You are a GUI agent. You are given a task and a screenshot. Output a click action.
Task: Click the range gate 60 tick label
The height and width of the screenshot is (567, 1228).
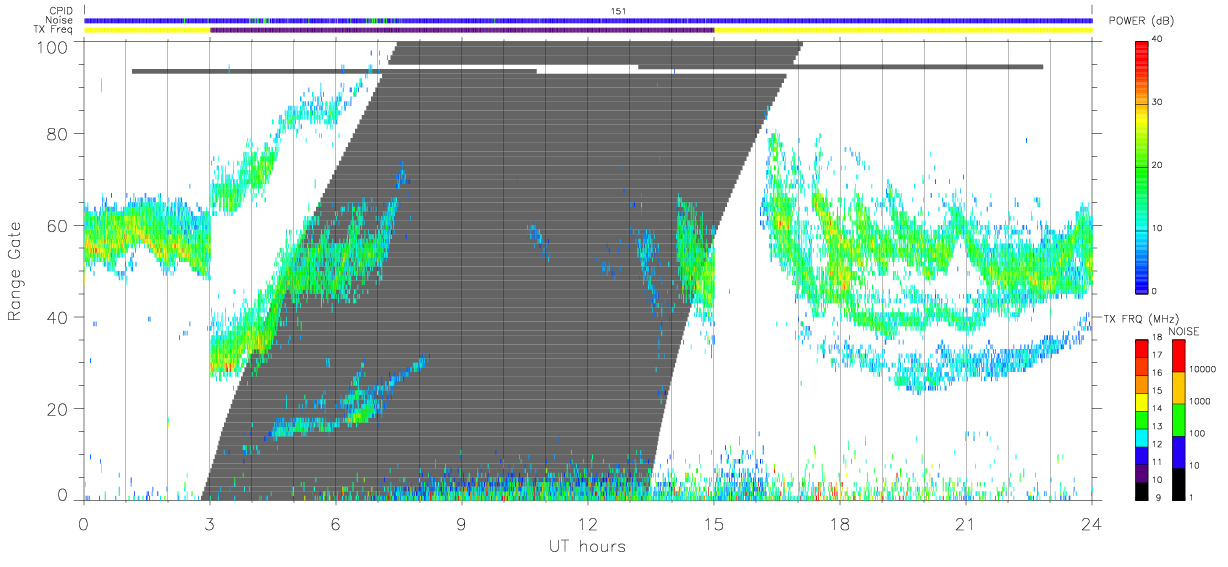click(56, 226)
